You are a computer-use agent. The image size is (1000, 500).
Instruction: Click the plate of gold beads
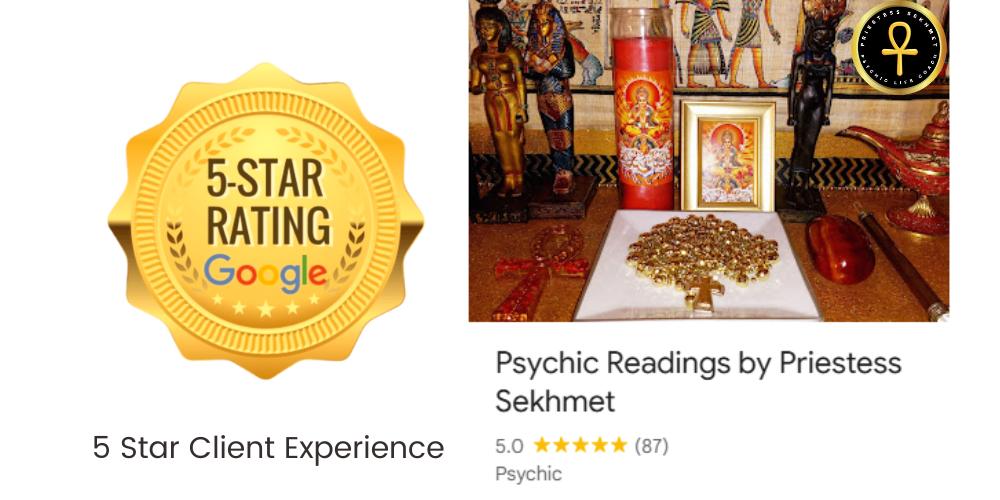click(x=696, y=265)
